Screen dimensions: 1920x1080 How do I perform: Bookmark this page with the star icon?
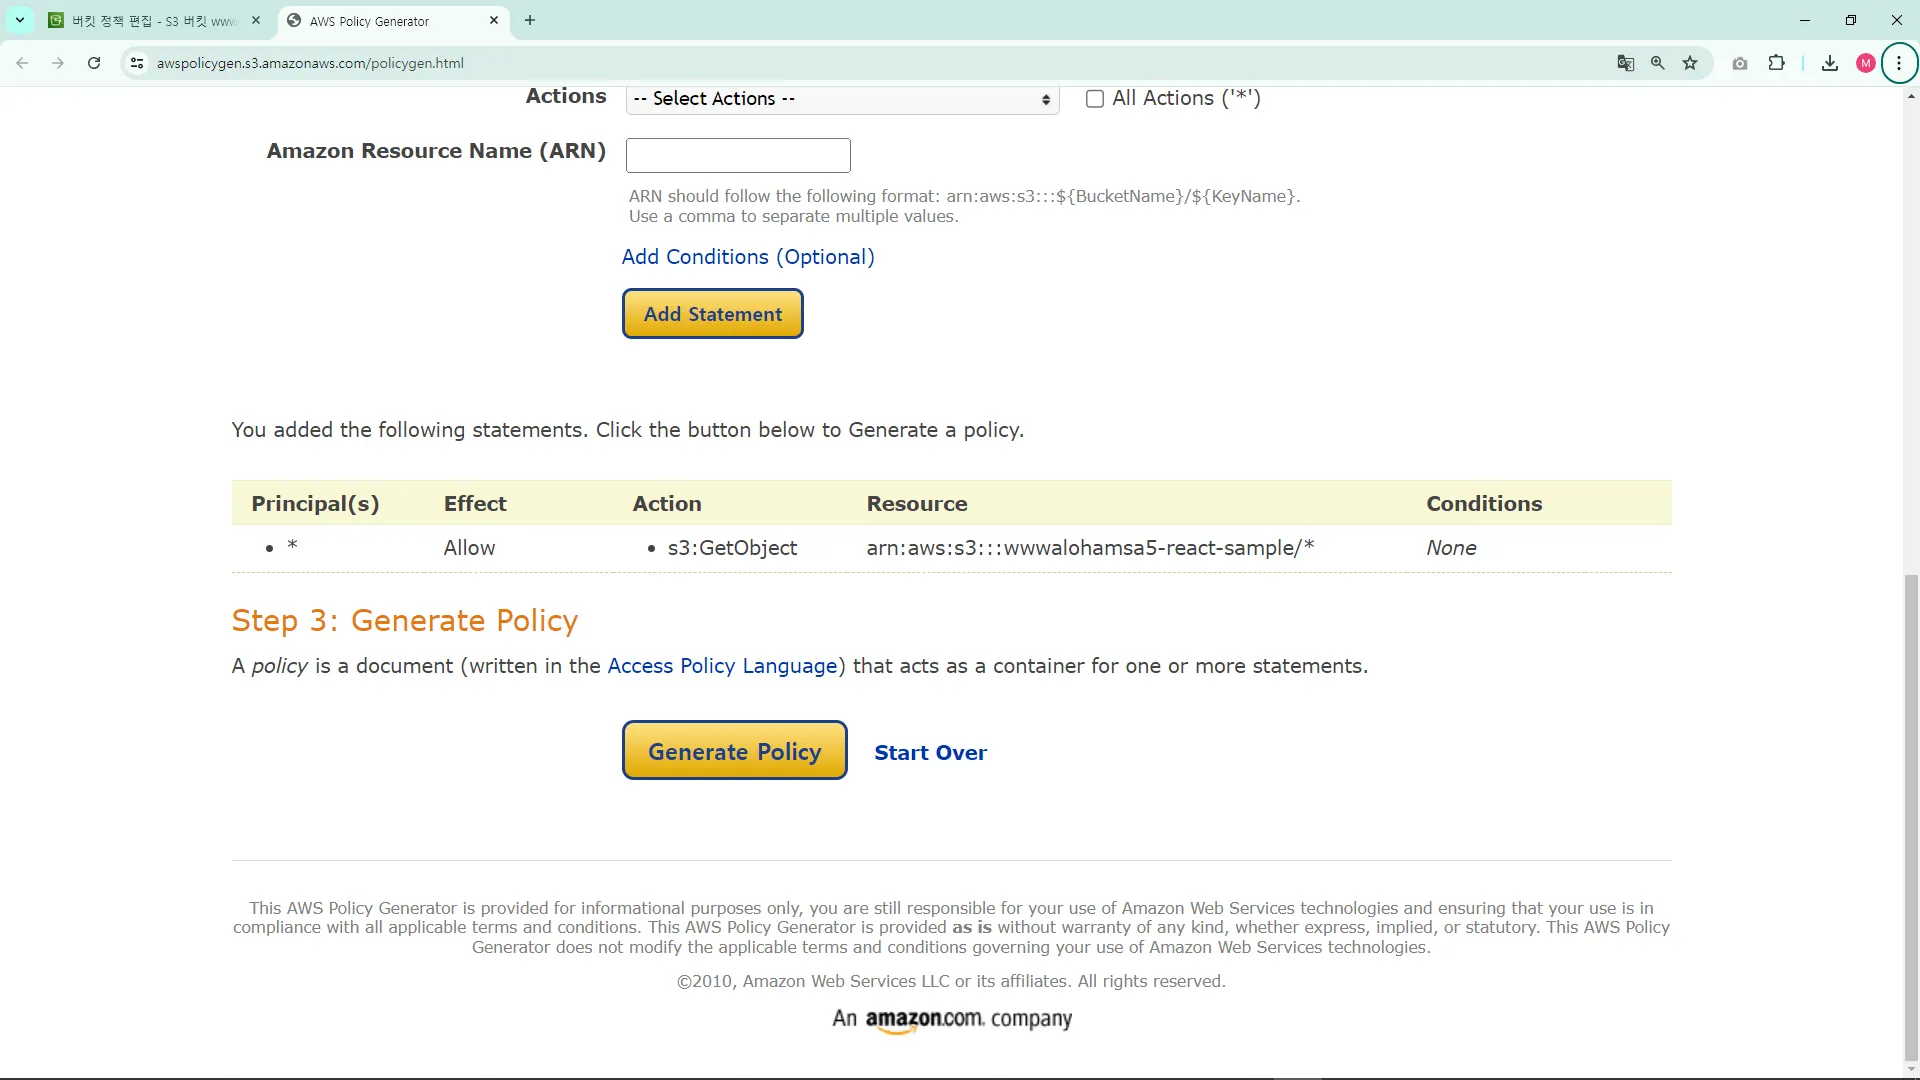[x=1690, y=63]
